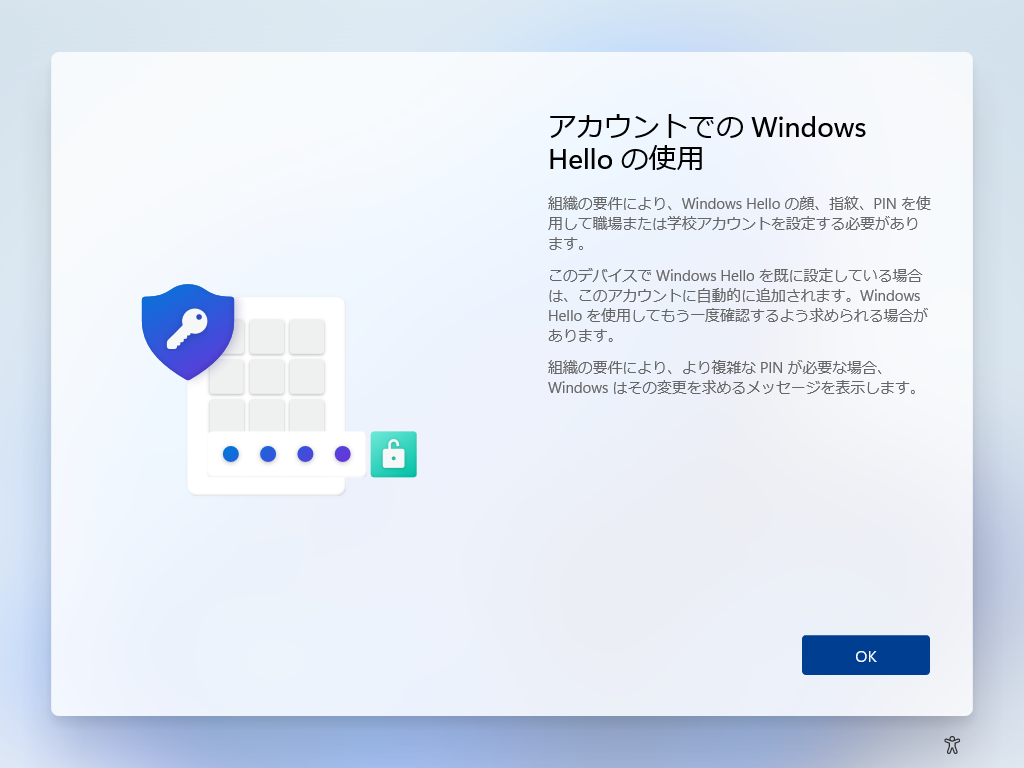Click the OK button
The width and height of the screenshot is (1024, 768).
click(x=865, y=655)
